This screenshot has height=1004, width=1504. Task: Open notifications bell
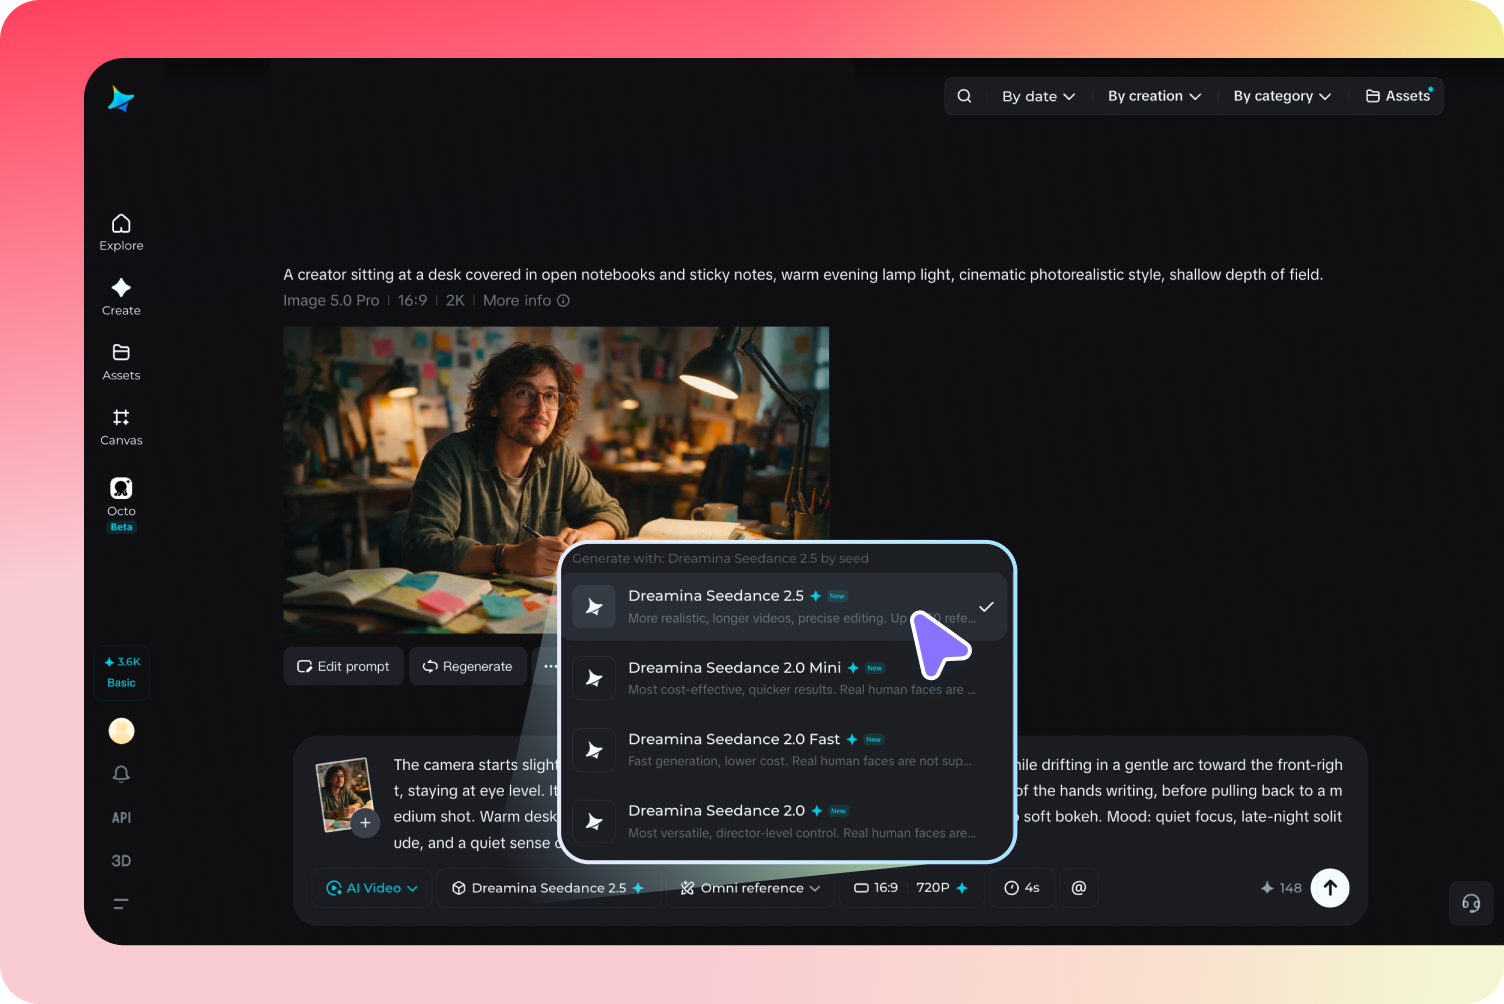(121, 774)
